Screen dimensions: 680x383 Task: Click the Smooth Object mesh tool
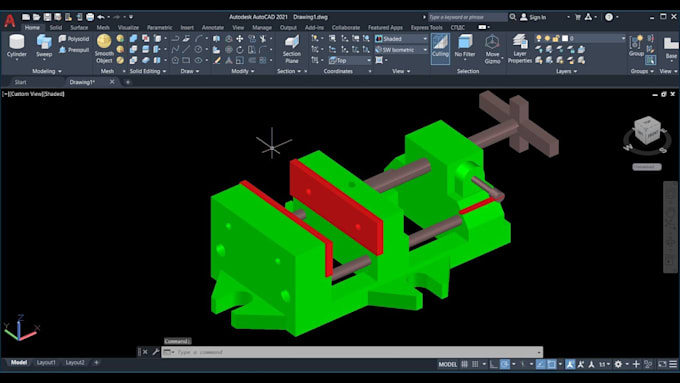pyautogui.click(x=104, y=49)
